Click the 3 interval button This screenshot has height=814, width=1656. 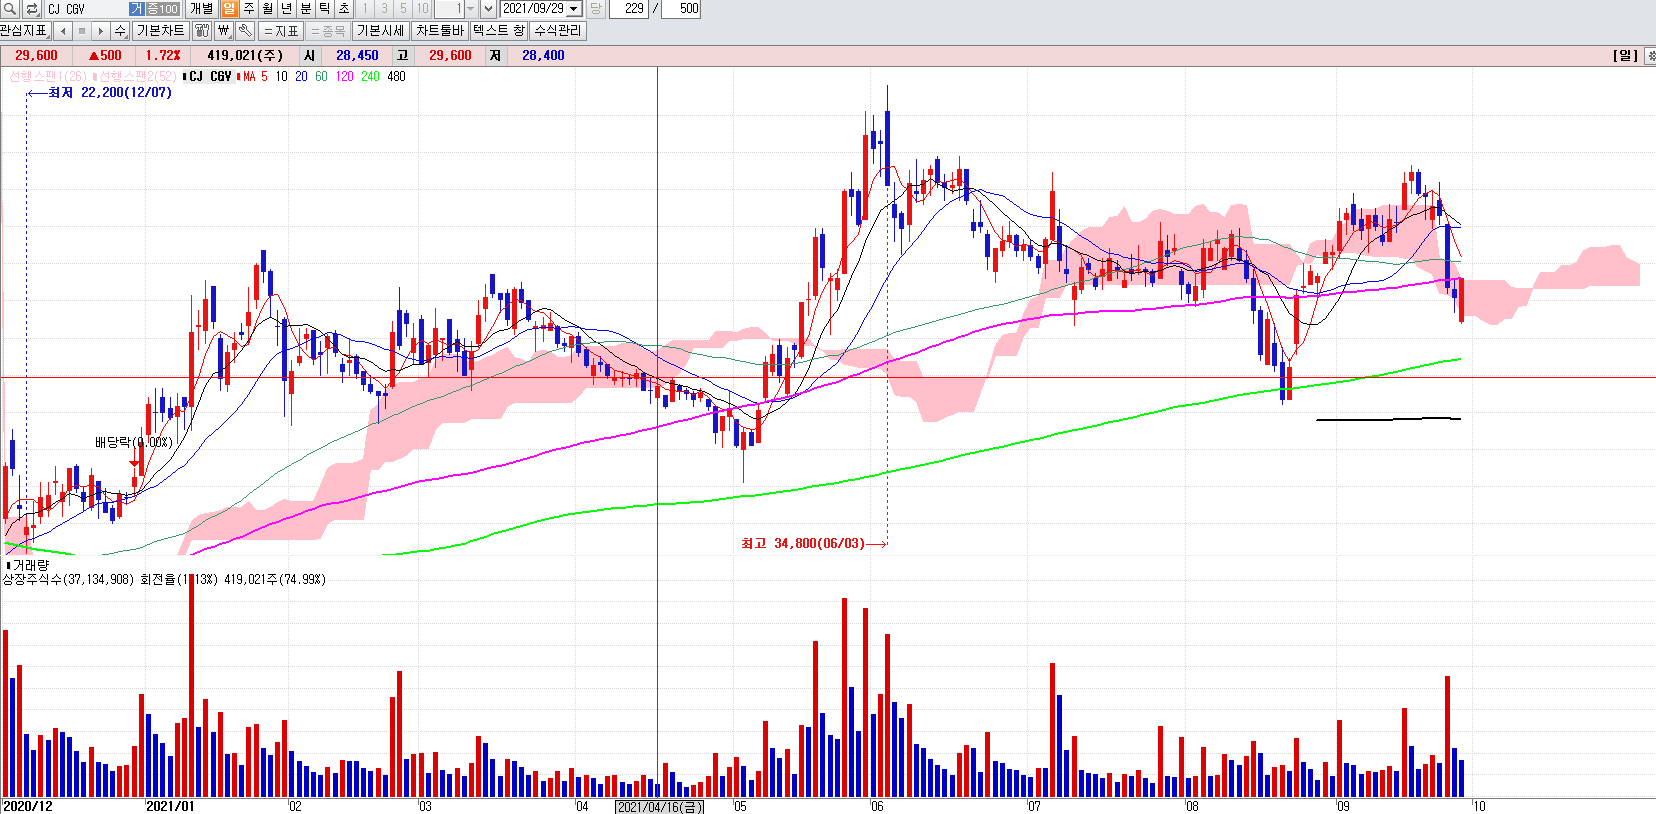[384, 9]
